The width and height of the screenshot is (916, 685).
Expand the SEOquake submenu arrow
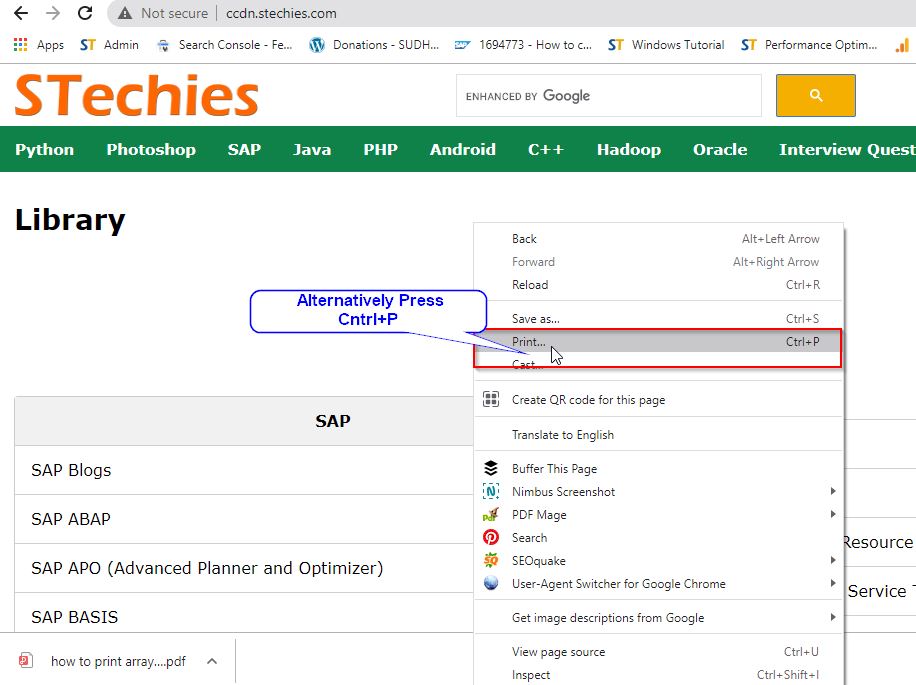click(833, 560)
